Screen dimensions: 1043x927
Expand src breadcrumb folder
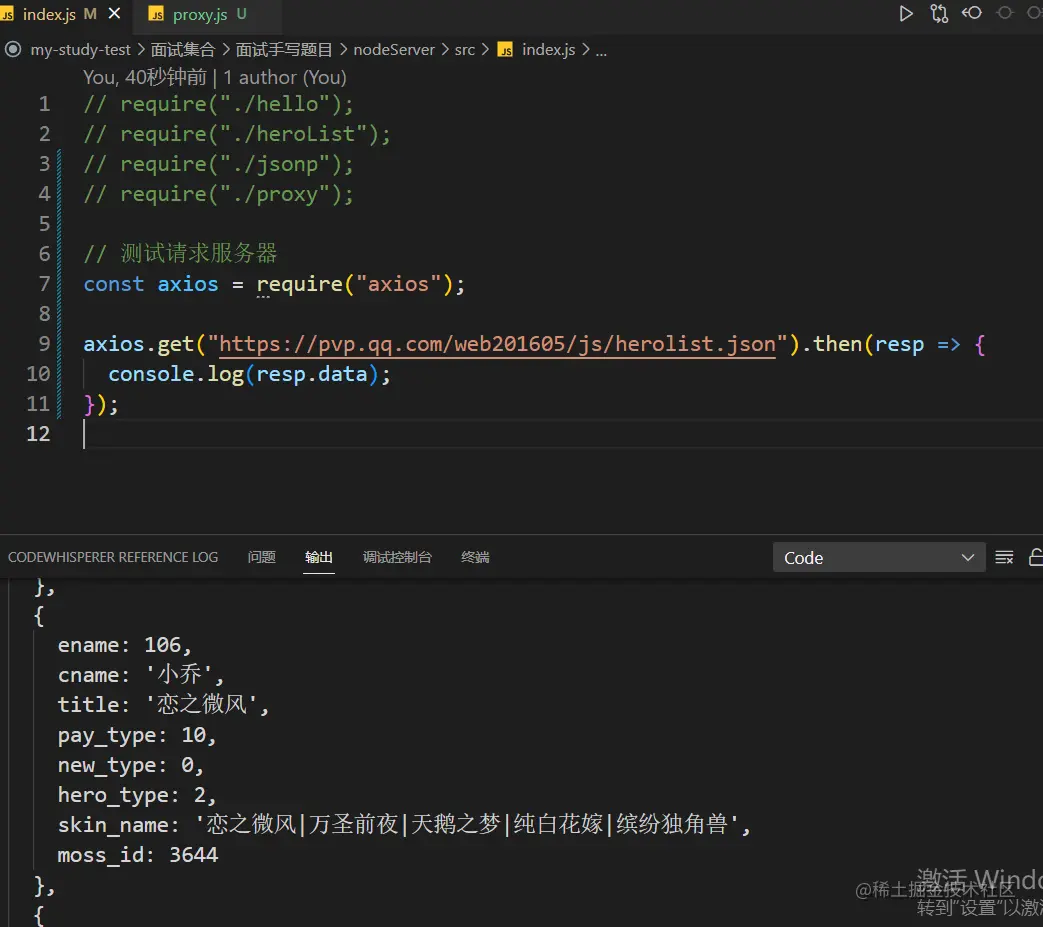pos(465,50)
